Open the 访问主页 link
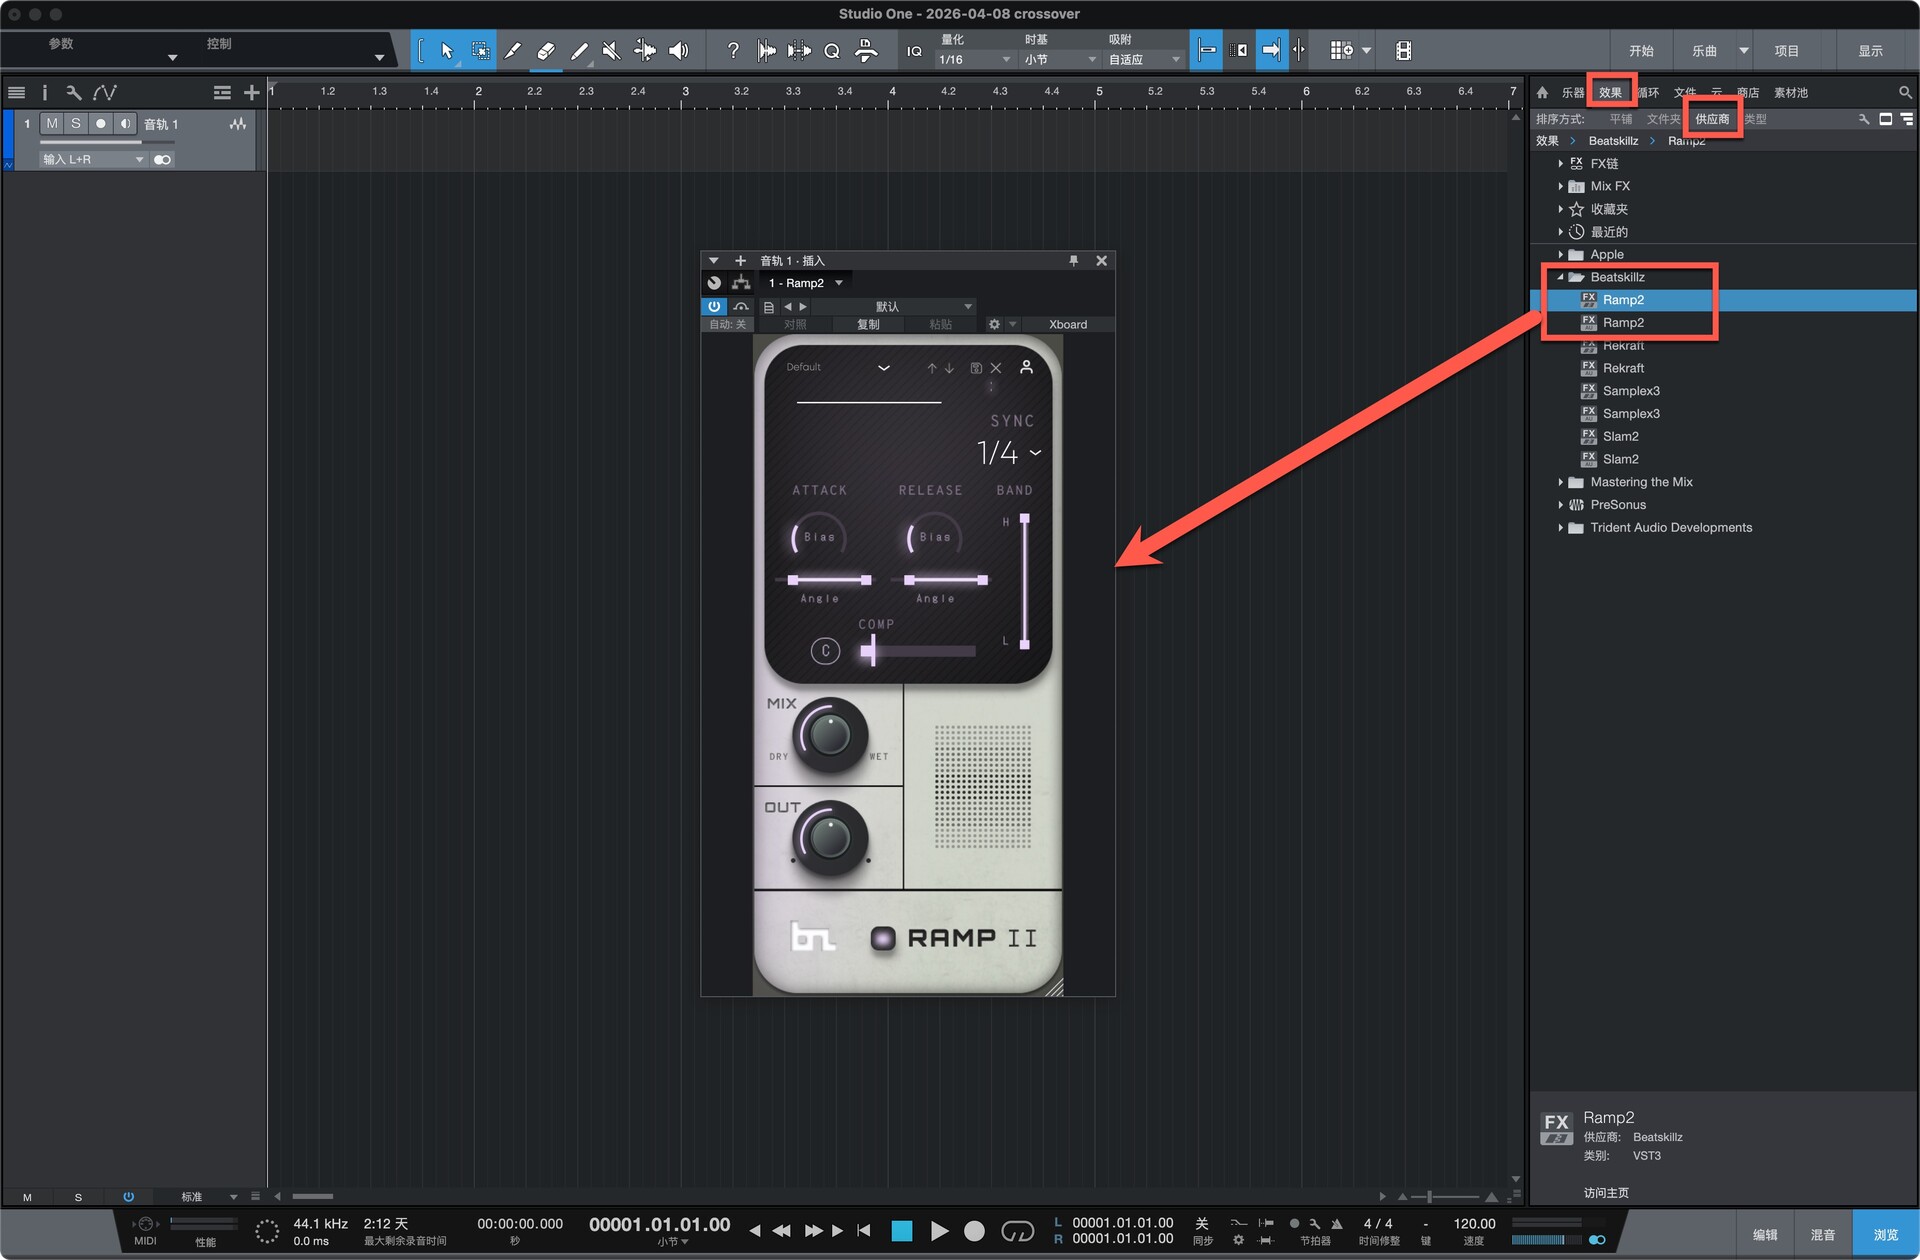The height and width of the screenshot is (1260, 1920). [x=1606, y=1193]
